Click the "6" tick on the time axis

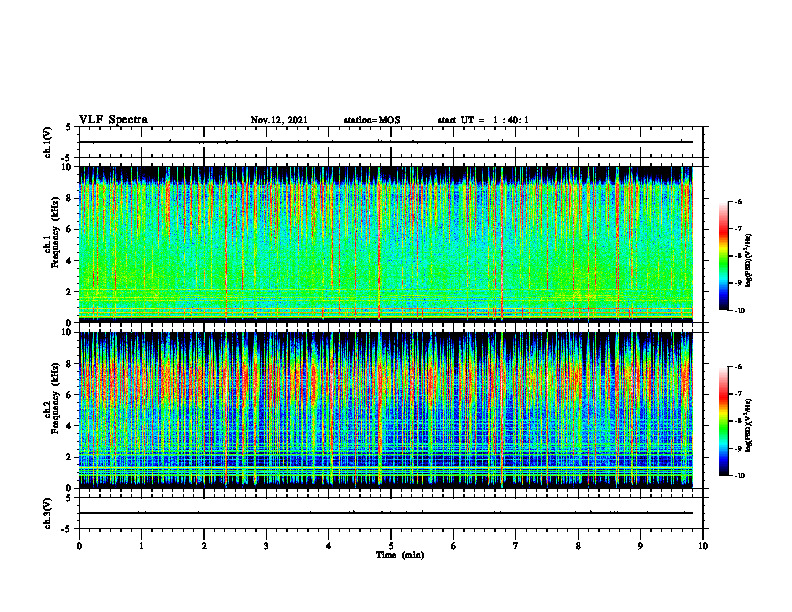point(454,546)
